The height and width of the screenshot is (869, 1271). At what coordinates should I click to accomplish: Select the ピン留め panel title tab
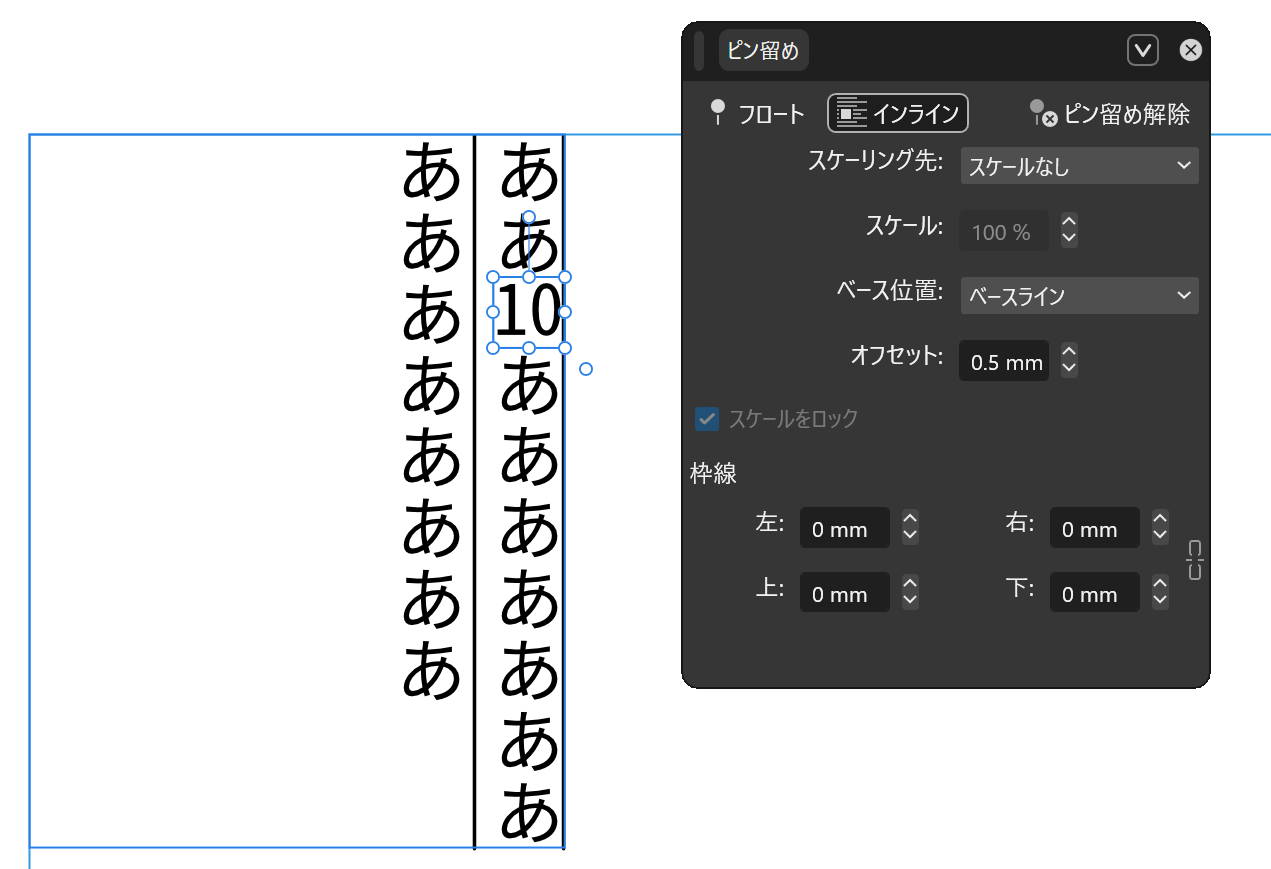point(763,49)
